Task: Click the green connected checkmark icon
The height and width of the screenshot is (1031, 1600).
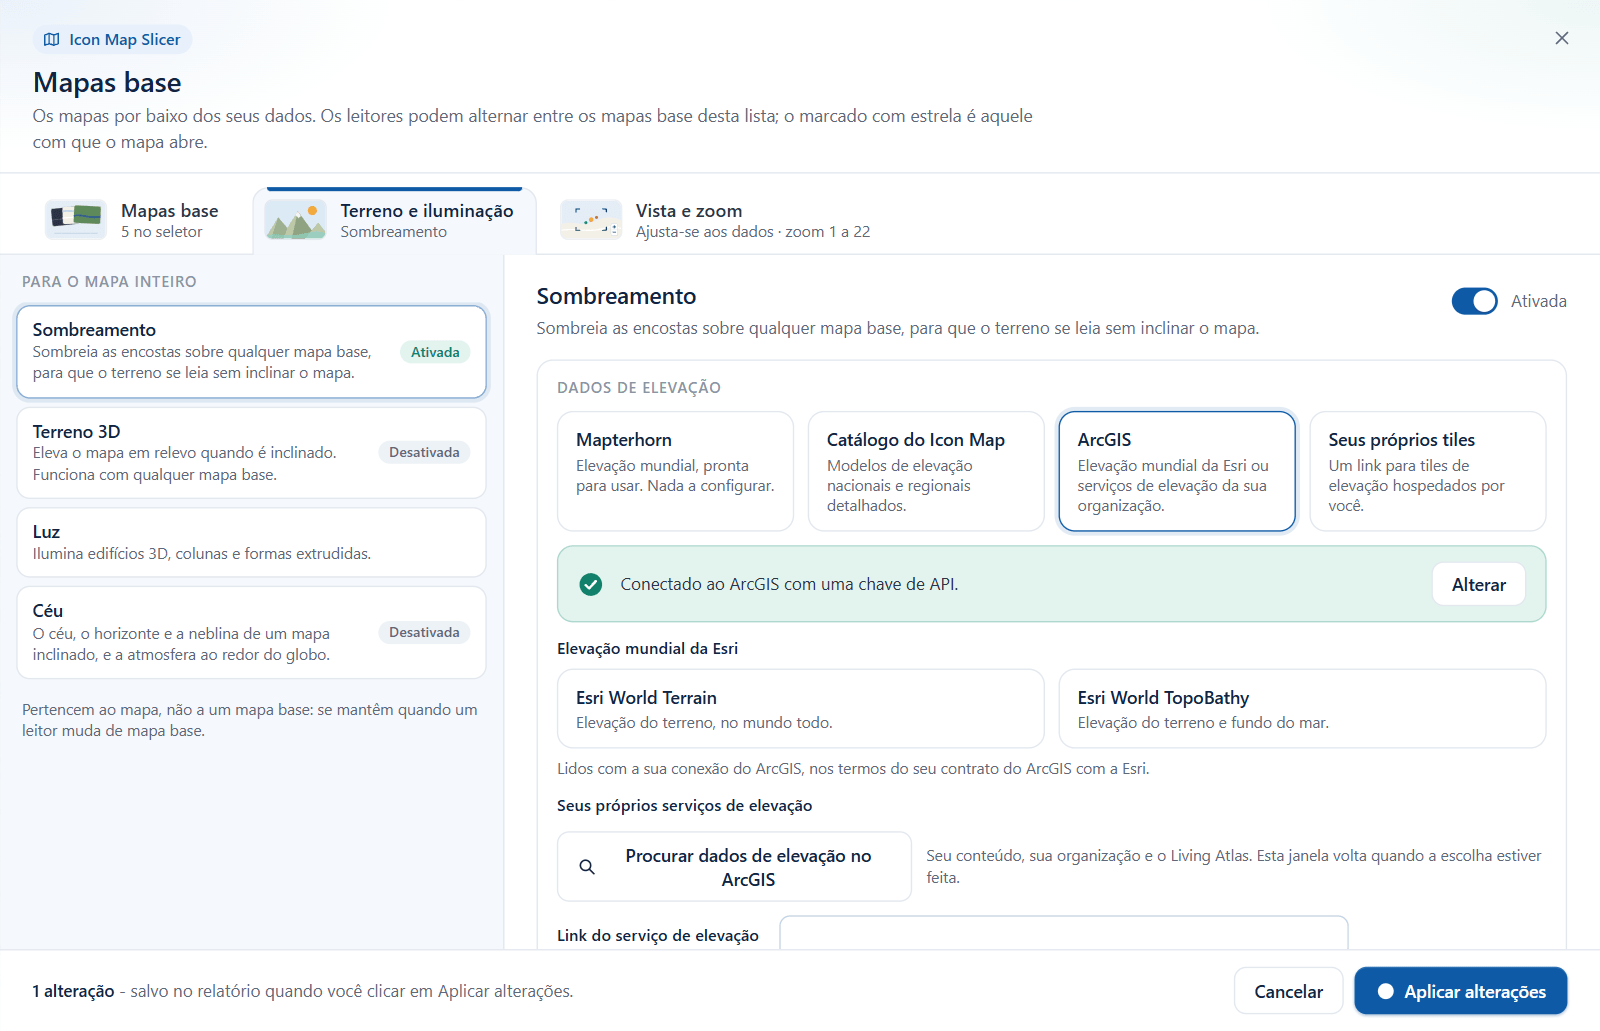Action: pos(591,584)
